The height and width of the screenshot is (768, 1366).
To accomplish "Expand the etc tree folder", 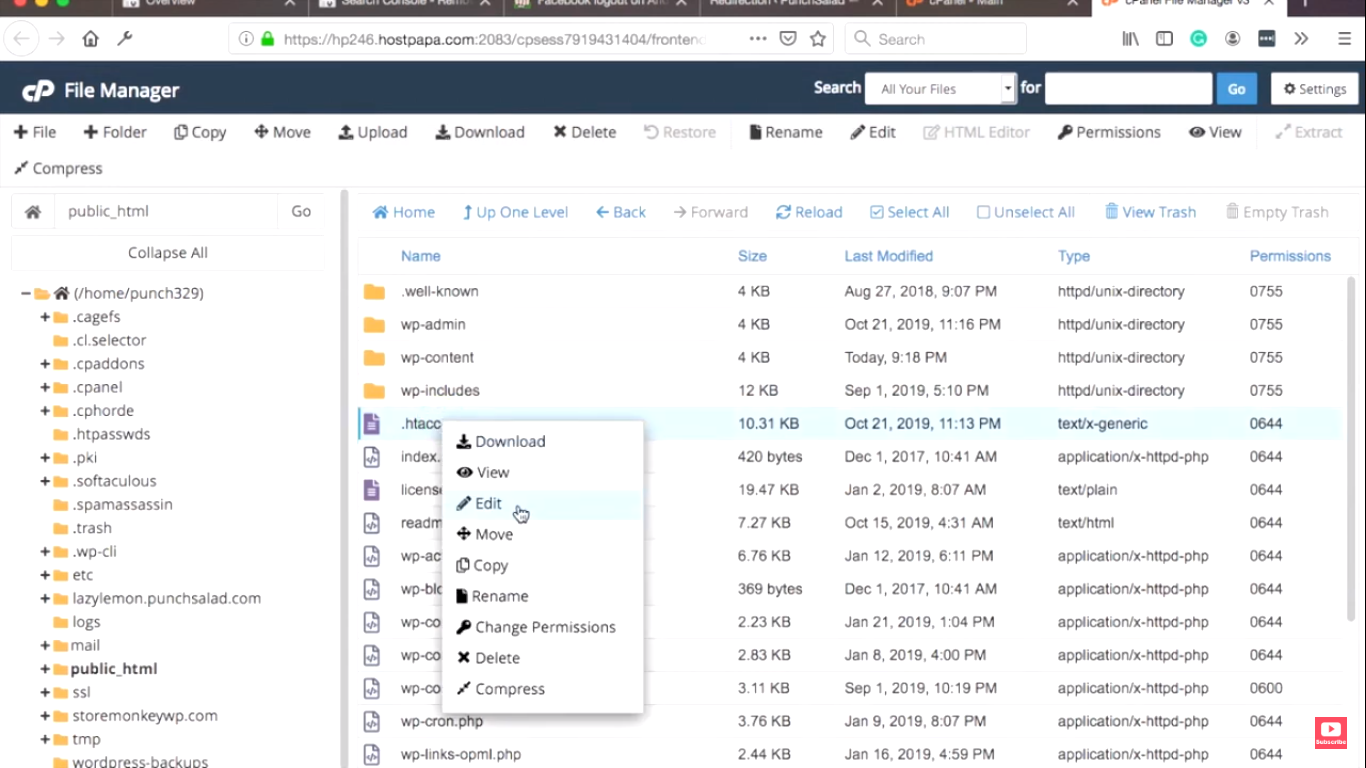I will [x=45, y=576].
